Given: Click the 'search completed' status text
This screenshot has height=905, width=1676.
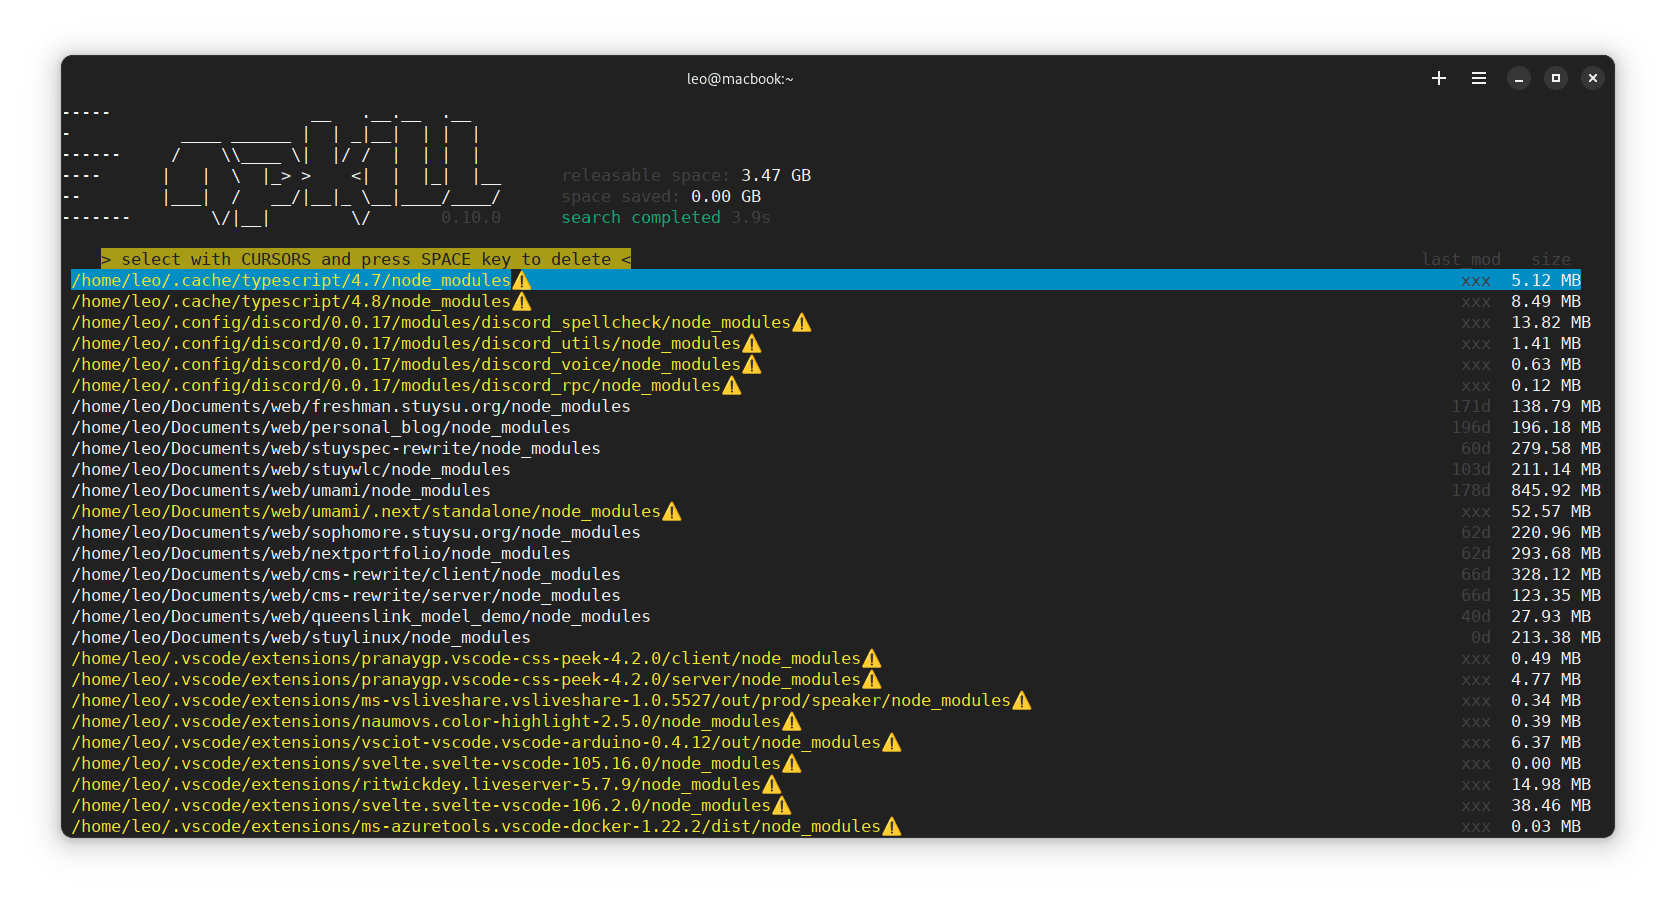Looking at the screenshot, I should click(x=641, y=218).
